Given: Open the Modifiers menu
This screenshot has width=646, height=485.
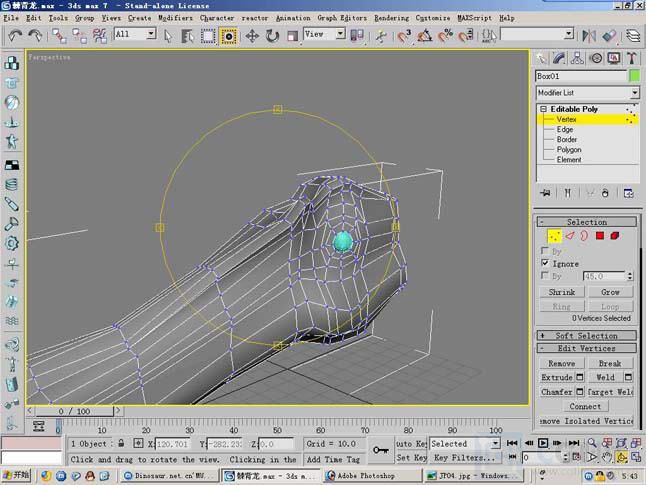Looking at the screenshot, I should click(x=175, y=18).
